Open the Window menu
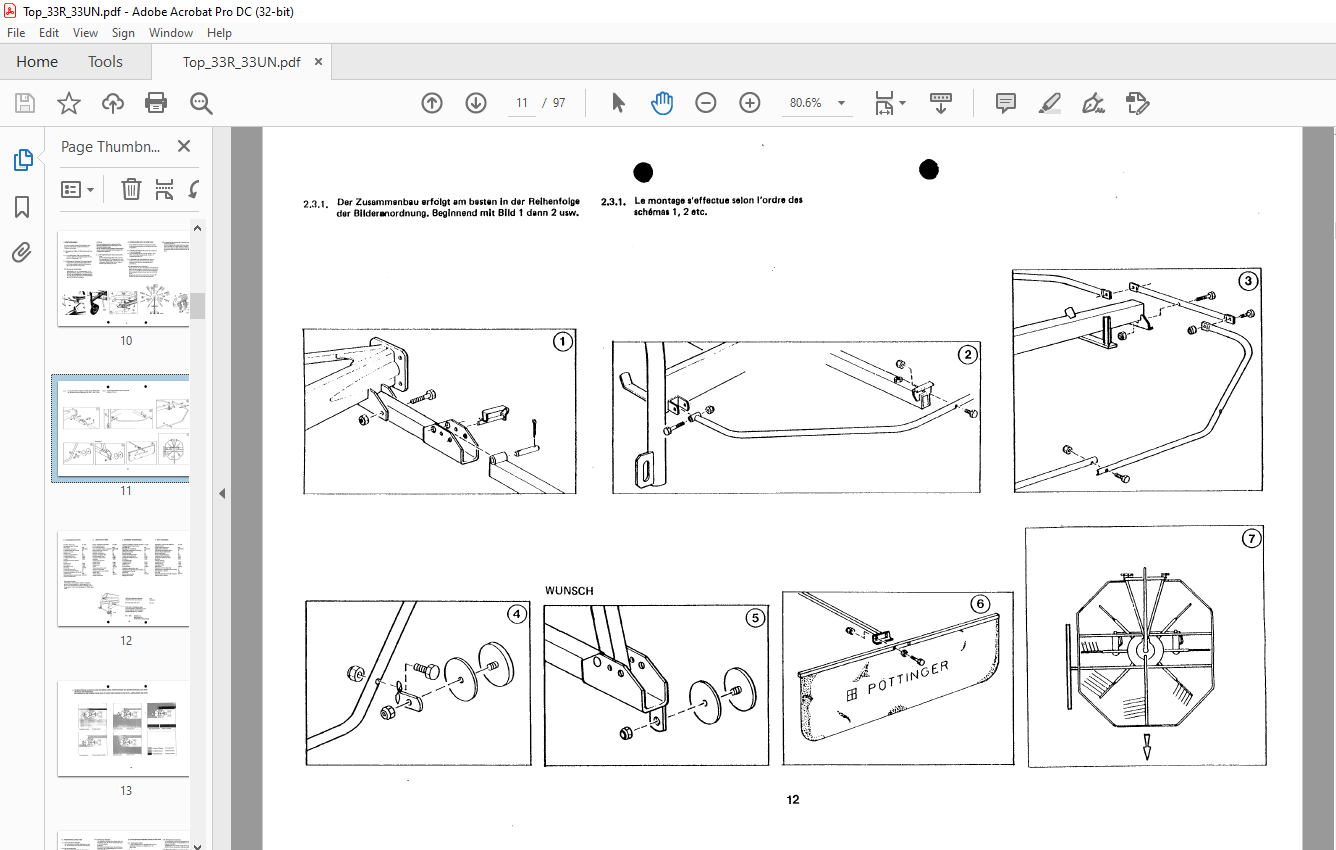1336x850 pixels. coord(171,33)
